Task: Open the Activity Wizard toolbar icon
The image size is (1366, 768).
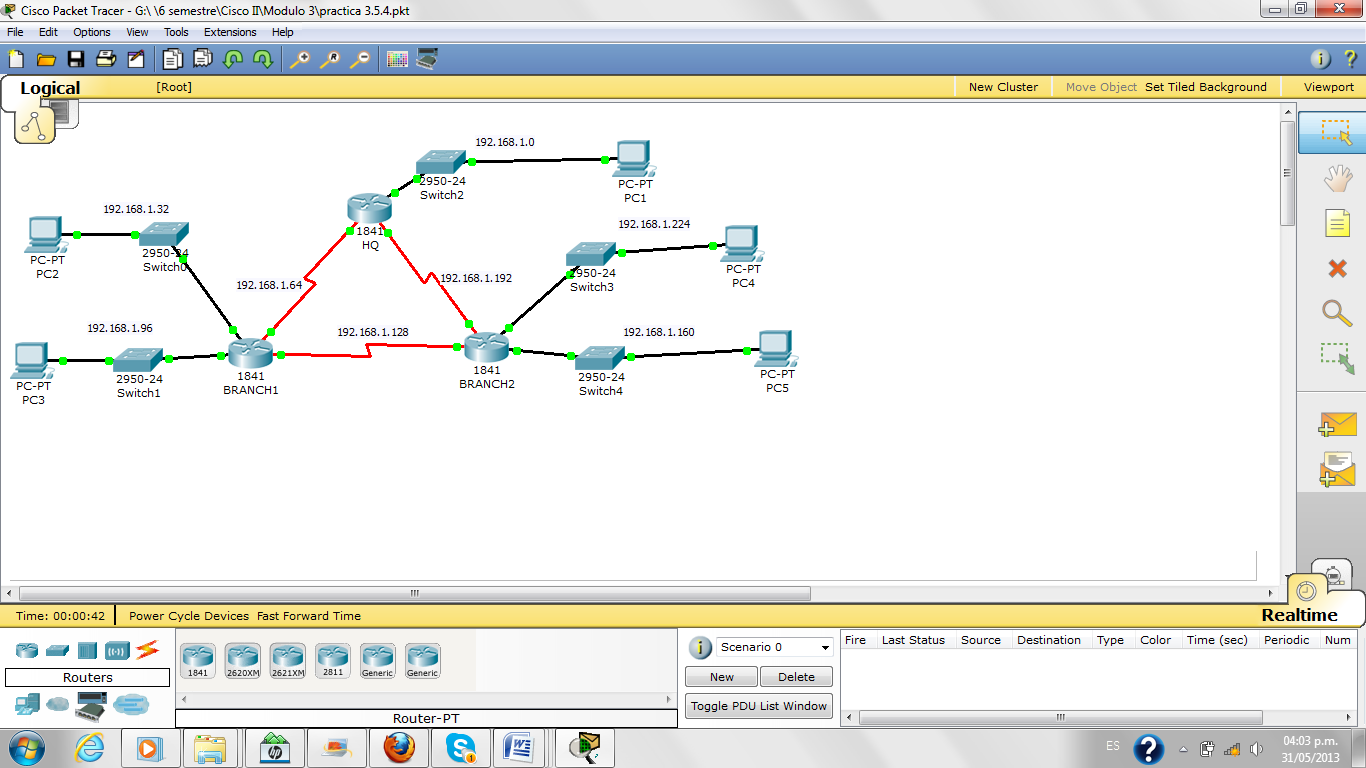Action: click(136, 59)
